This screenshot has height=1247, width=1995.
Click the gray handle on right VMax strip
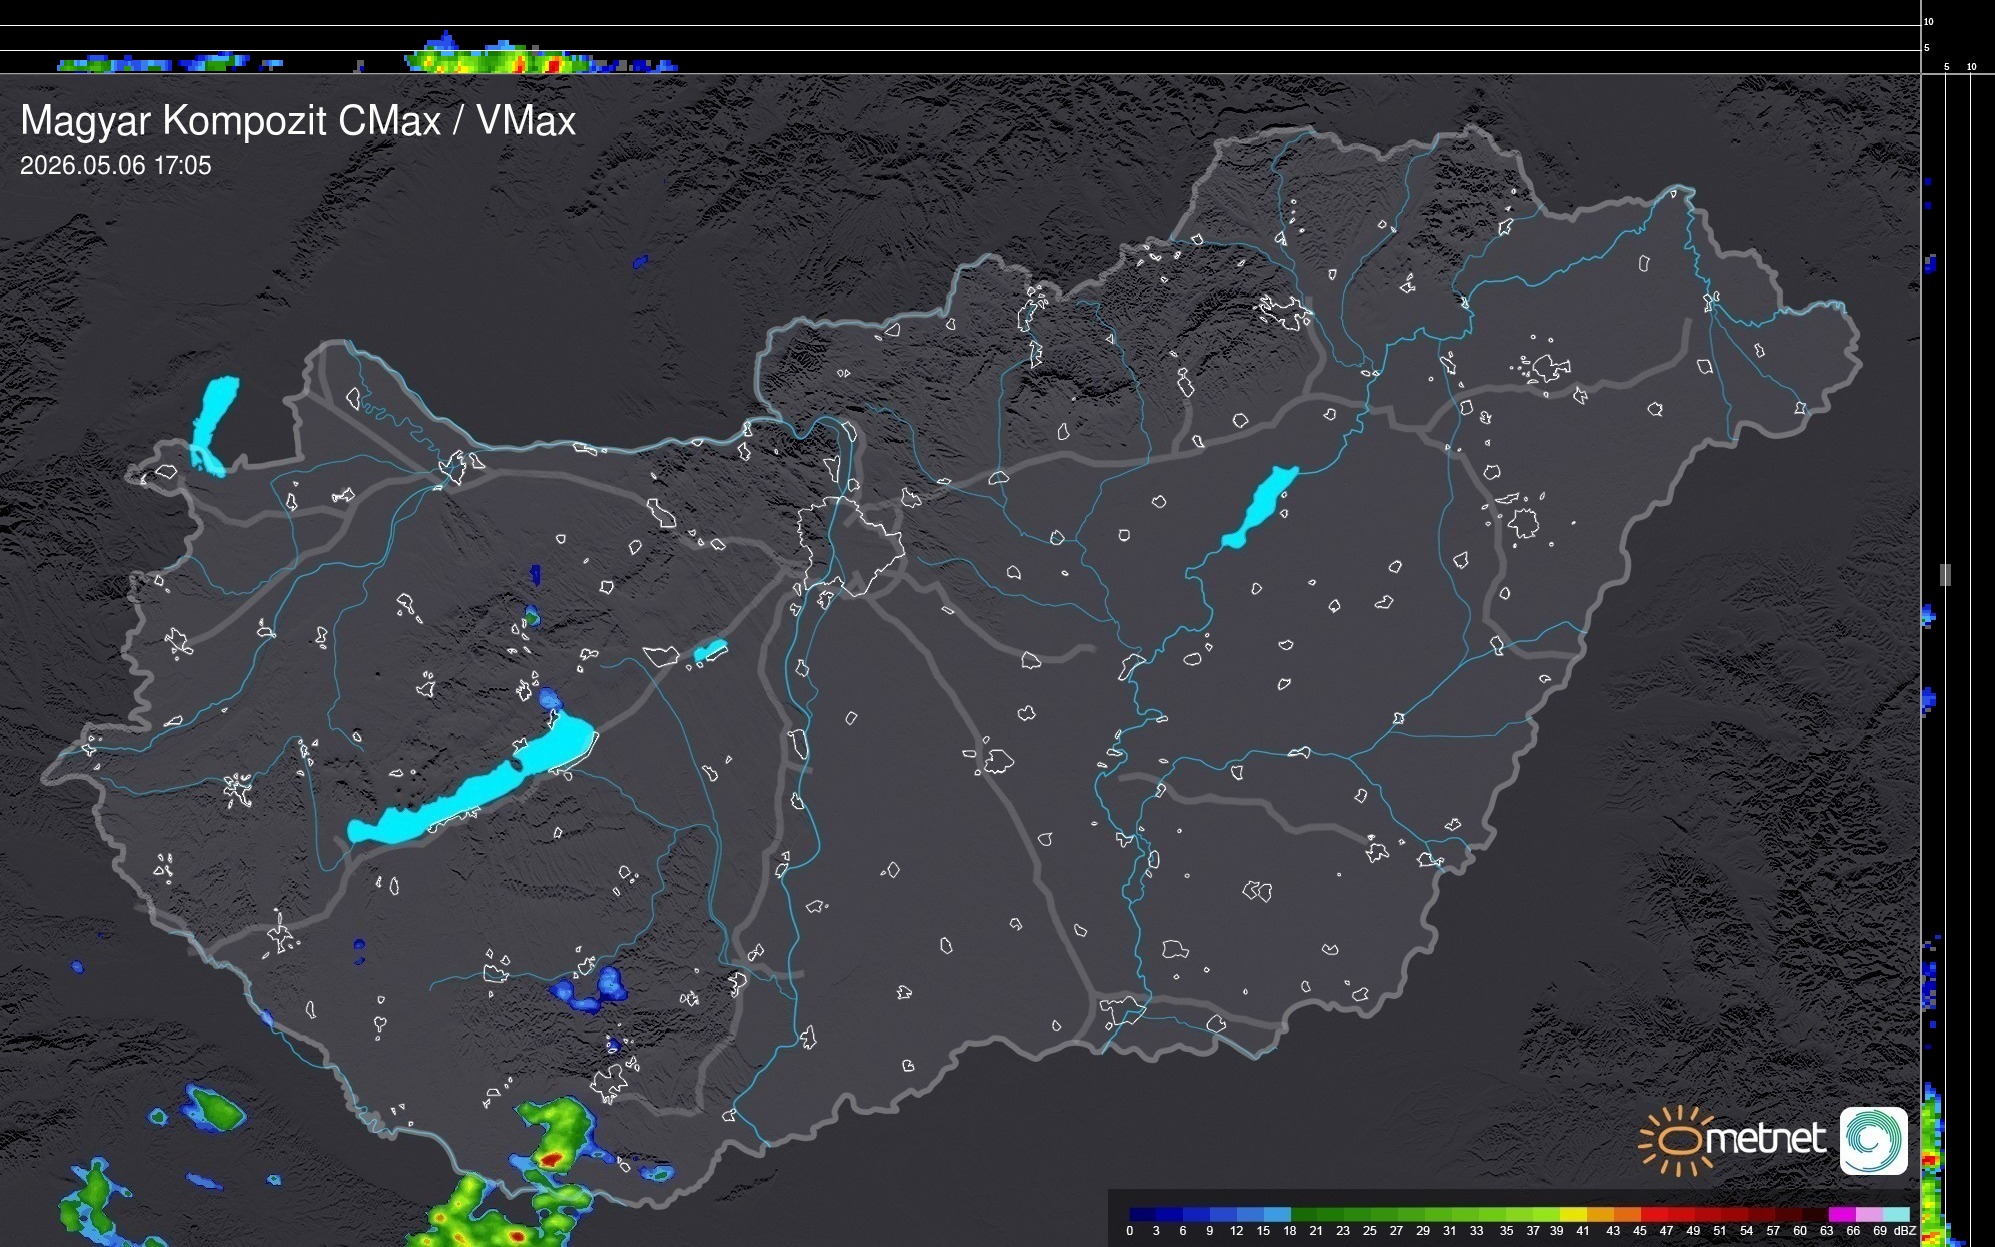coord(1945,574)
